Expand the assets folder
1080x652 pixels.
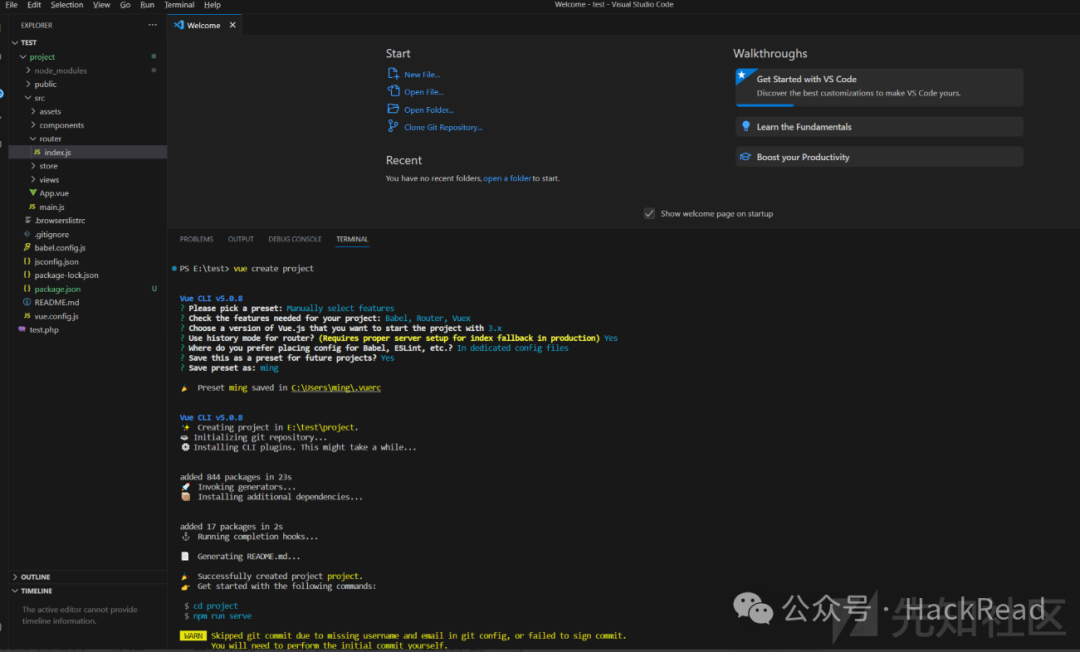click(32, 111)
